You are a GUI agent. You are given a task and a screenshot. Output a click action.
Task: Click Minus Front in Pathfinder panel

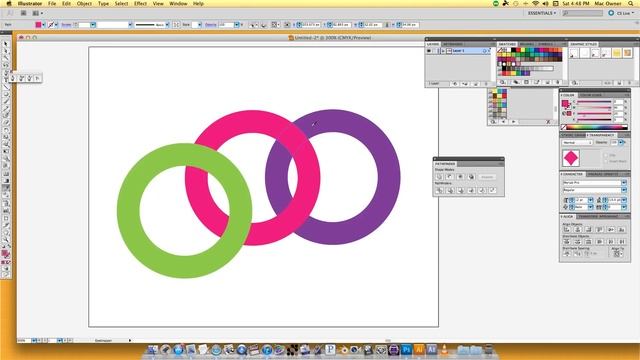450,177
